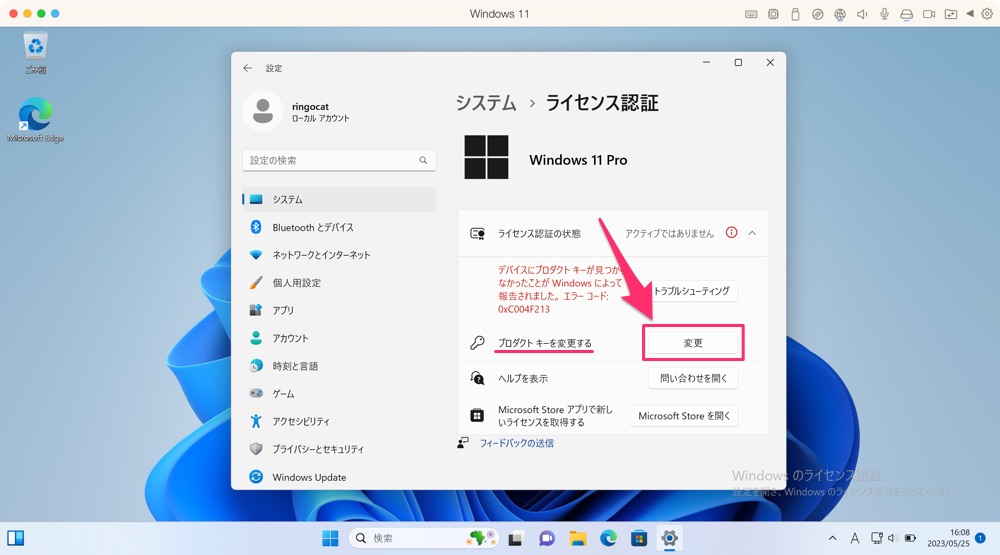Open the Parallels keyboard menu icon
This screenshot has height=555, width=1000.
pyautogui.click(x=751, y=14)
